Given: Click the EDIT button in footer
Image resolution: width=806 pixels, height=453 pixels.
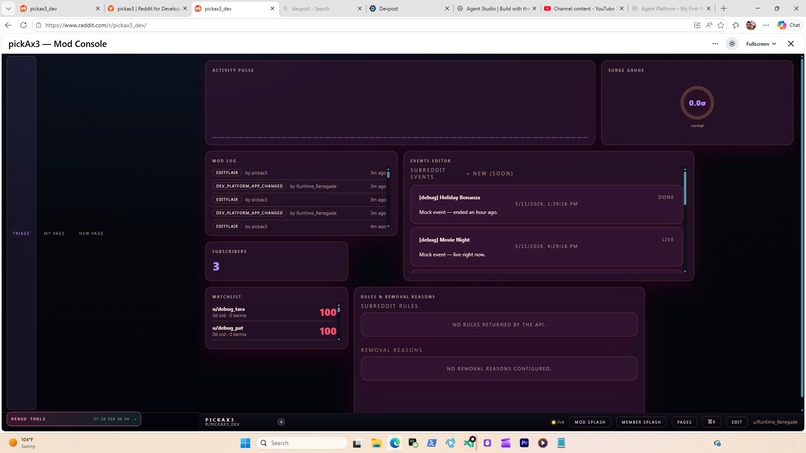Looking at the screenshot, I should click(737, 422).
